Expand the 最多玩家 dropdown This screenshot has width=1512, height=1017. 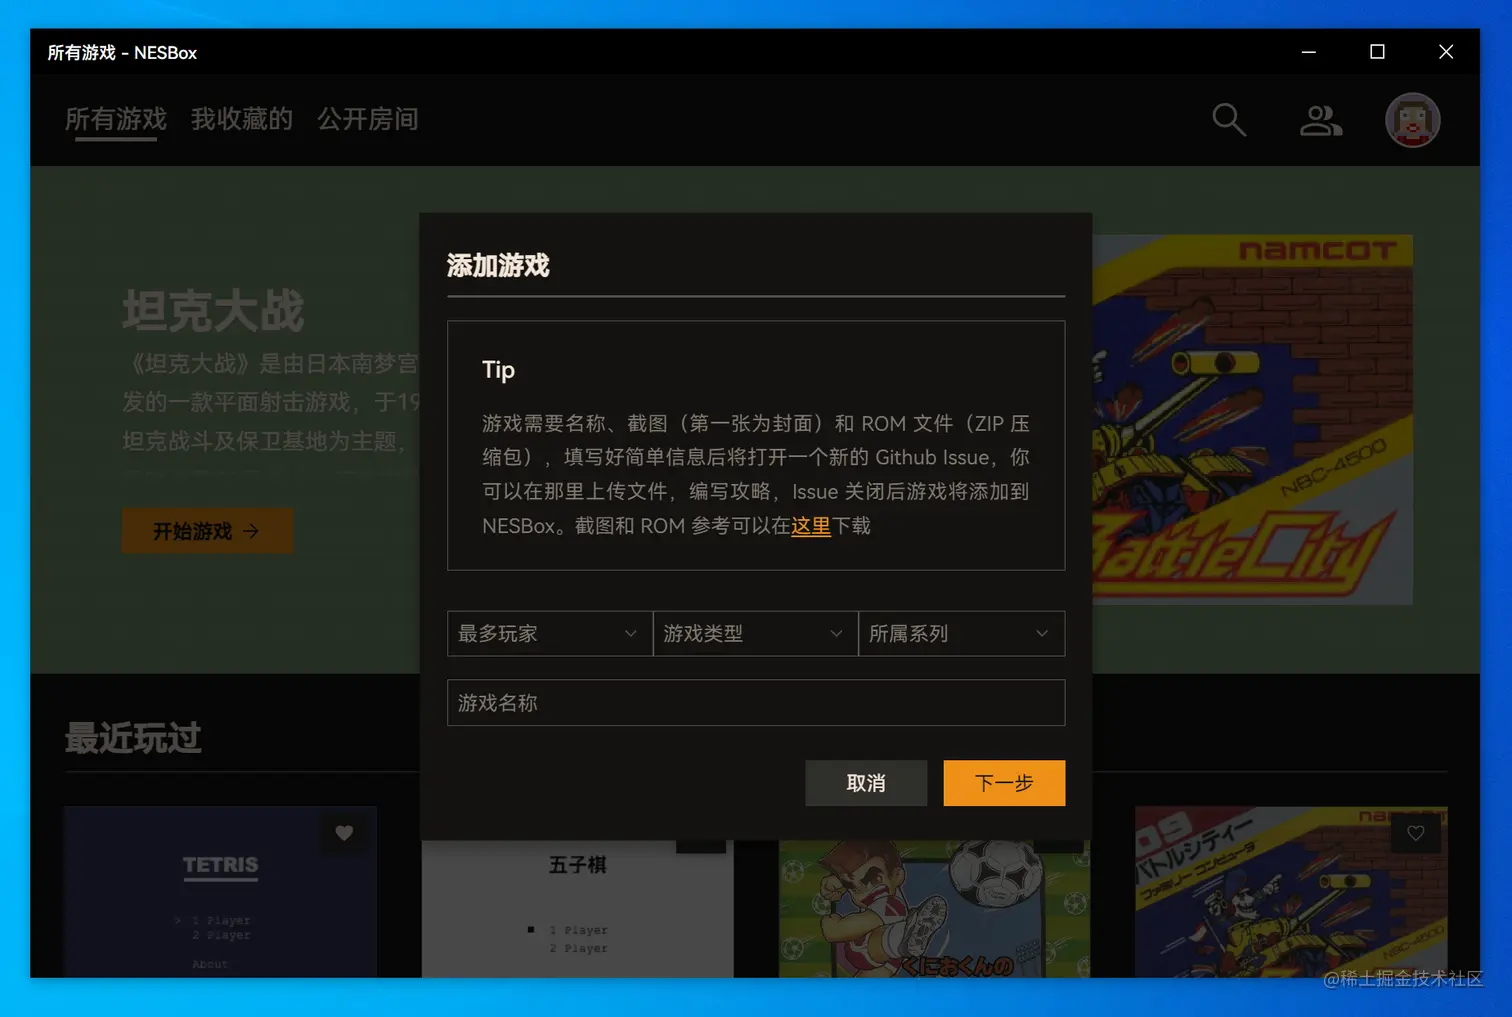coord(549,634)
